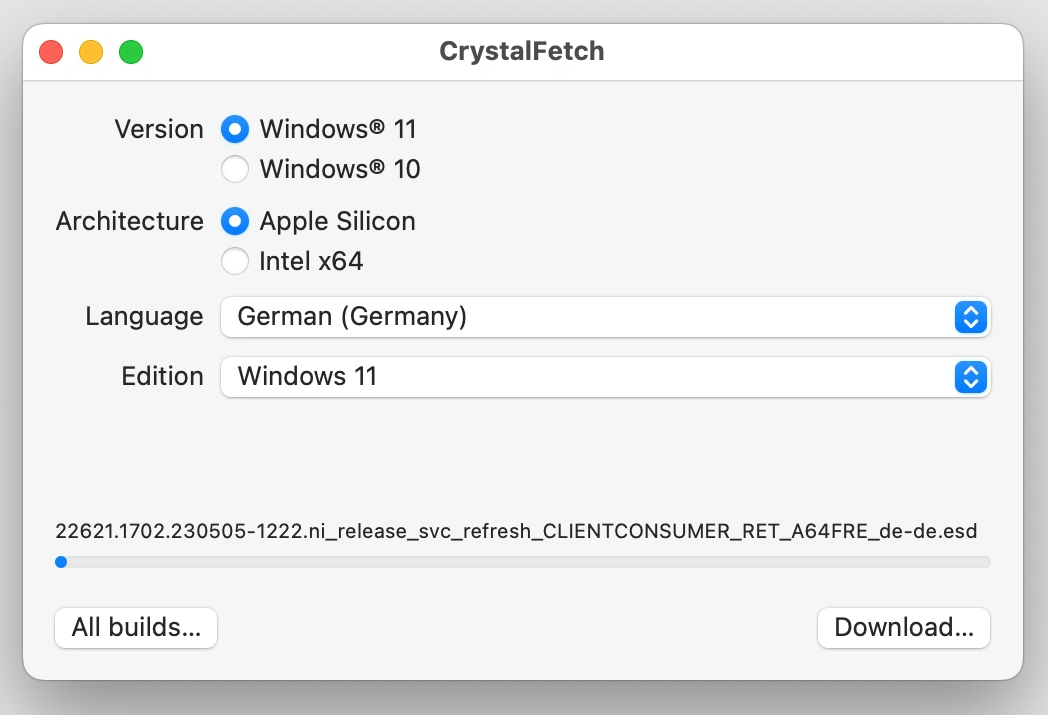Expand the Edition dropdown showing Windows 11

[588, 377]
